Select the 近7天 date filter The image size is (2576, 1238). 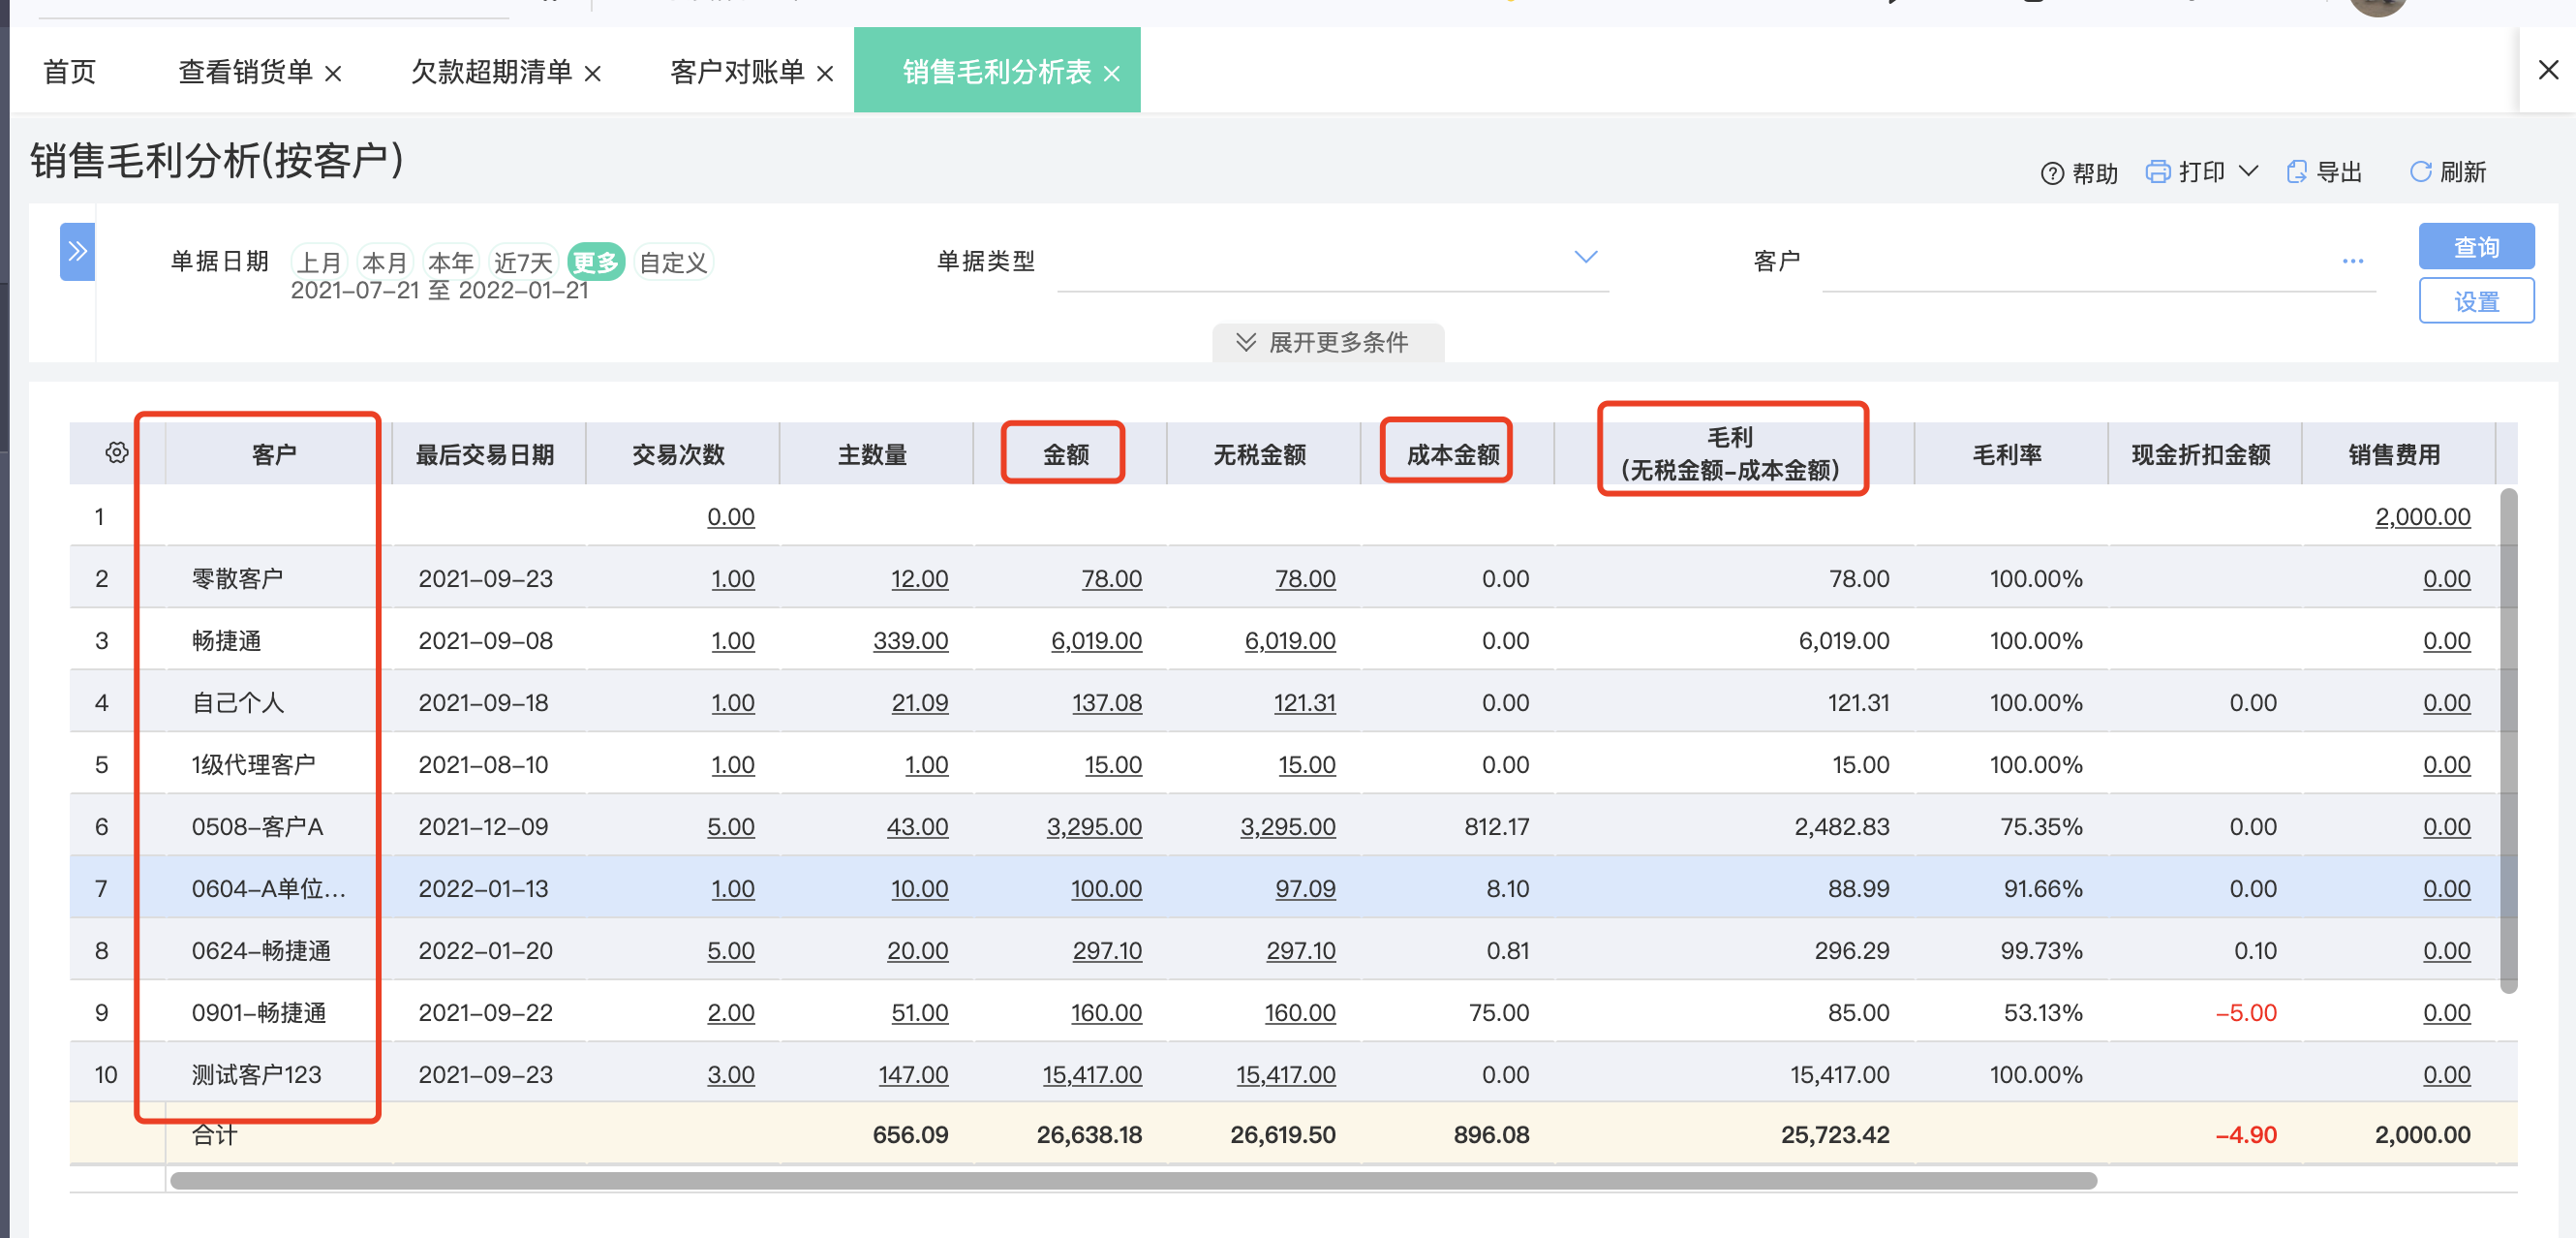click(x=523, y=262)
